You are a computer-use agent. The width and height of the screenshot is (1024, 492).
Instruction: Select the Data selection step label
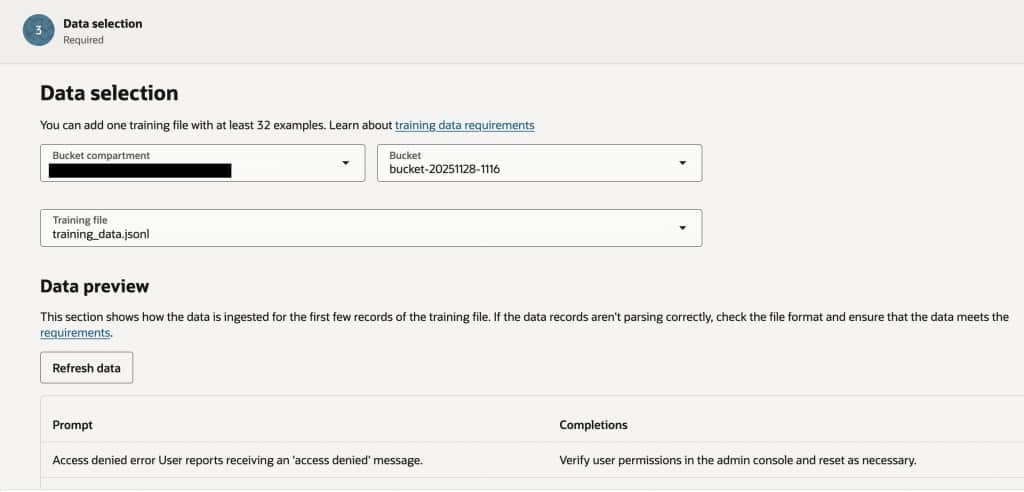pyautogui.click(x=102, y=23)
